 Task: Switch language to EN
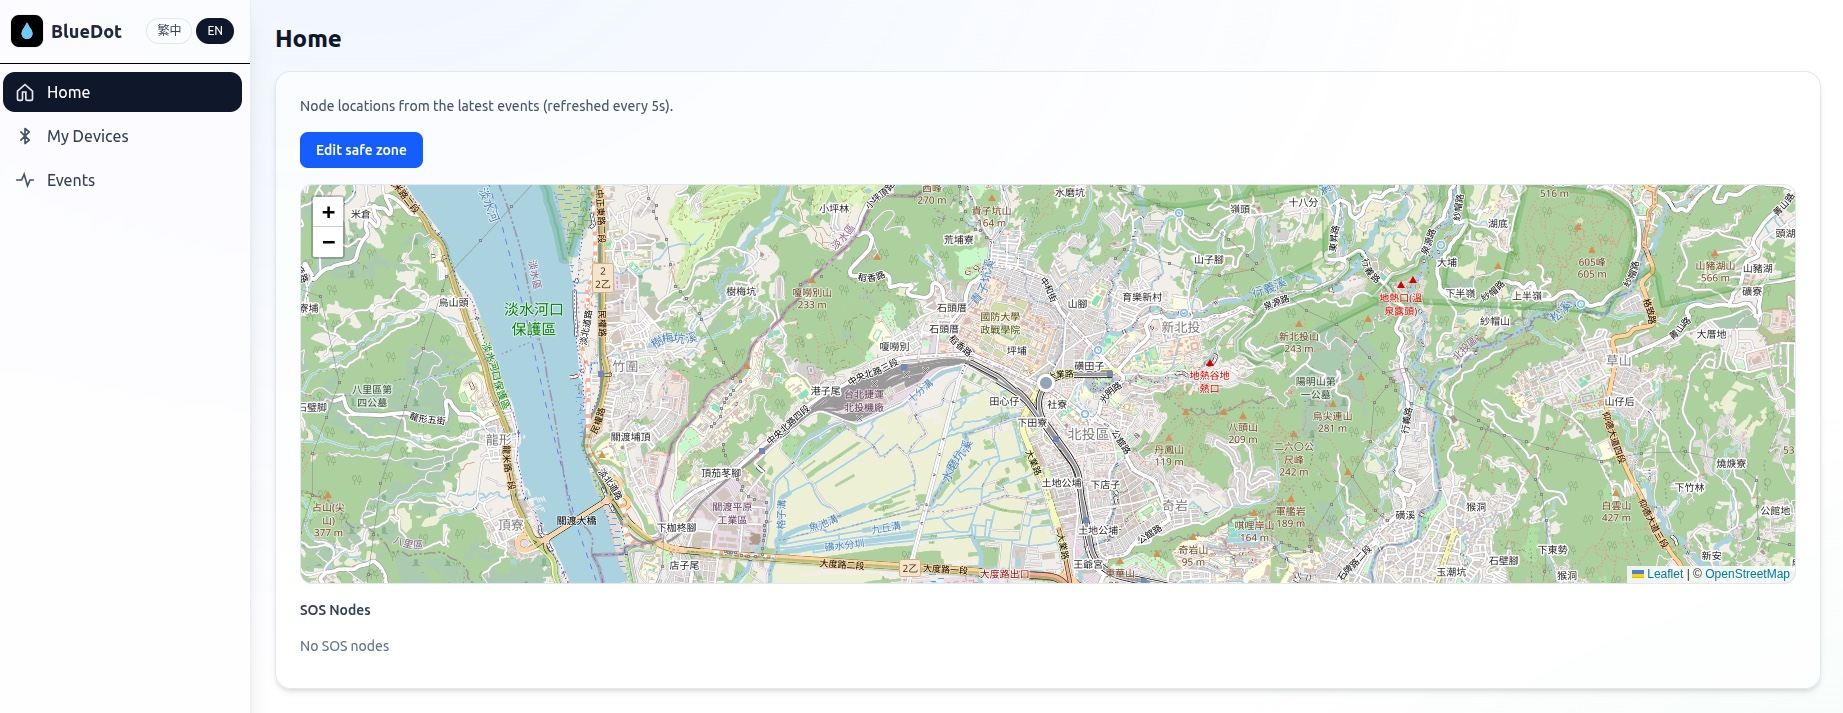tap(215, 31)
